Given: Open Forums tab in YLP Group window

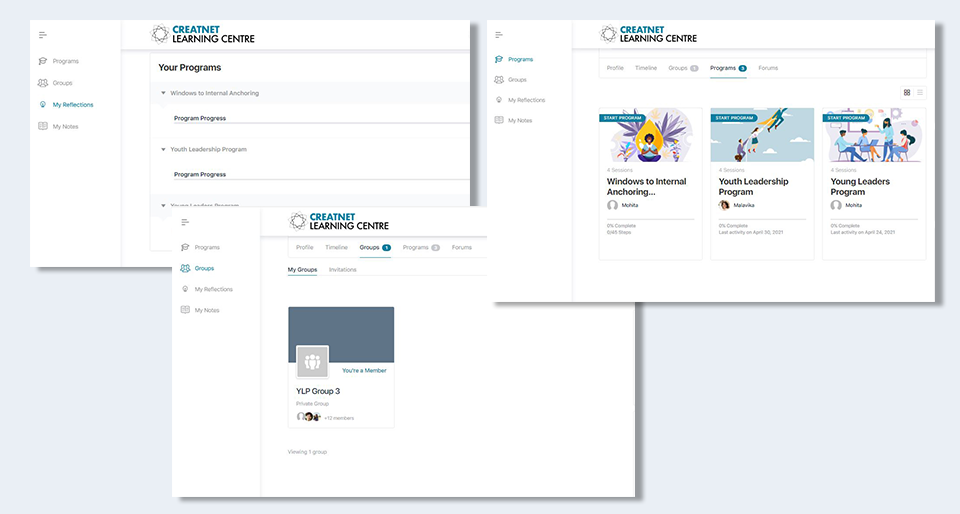Looking at the screenshot, I should pos(462,247).
